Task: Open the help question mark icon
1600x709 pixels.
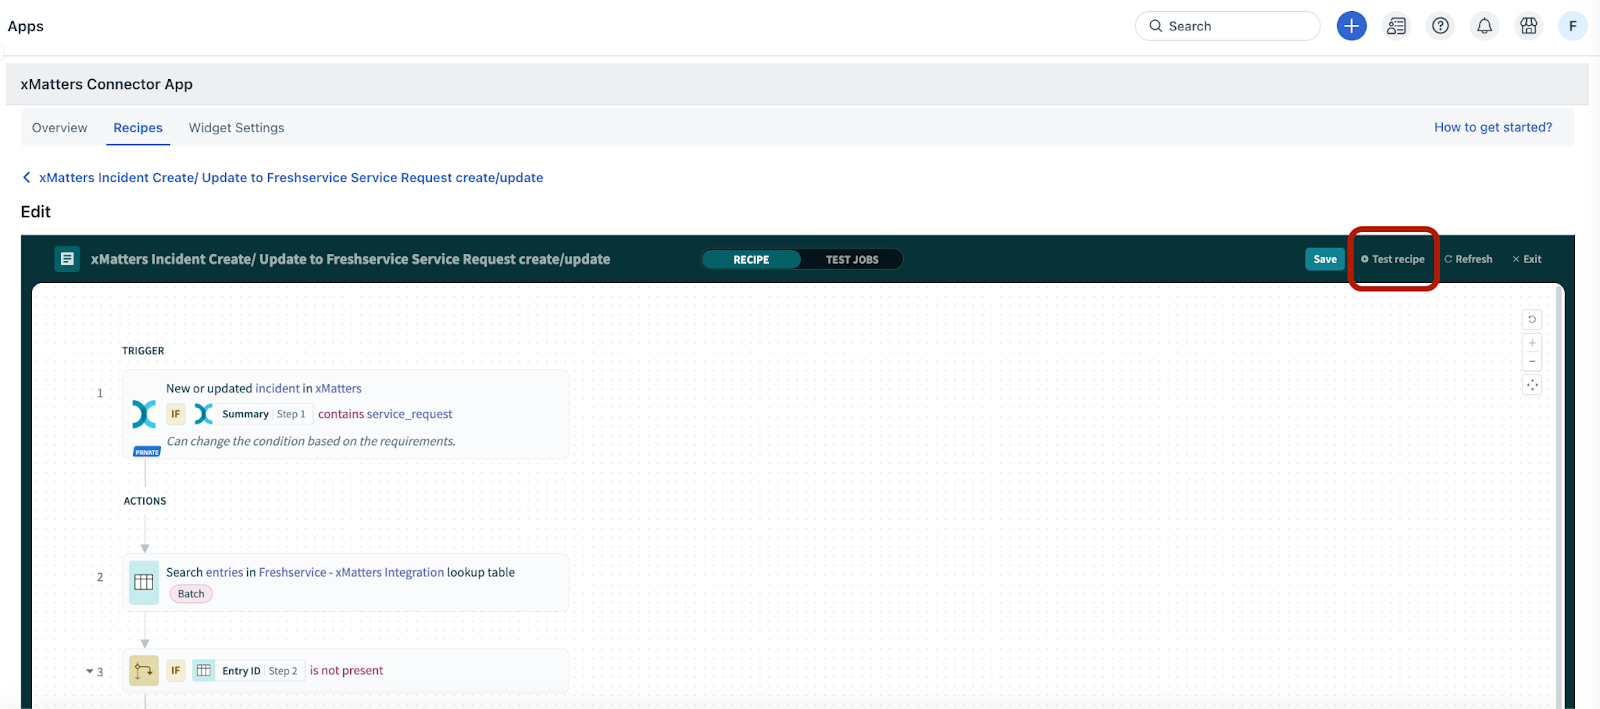Action: coord(1440,26)
